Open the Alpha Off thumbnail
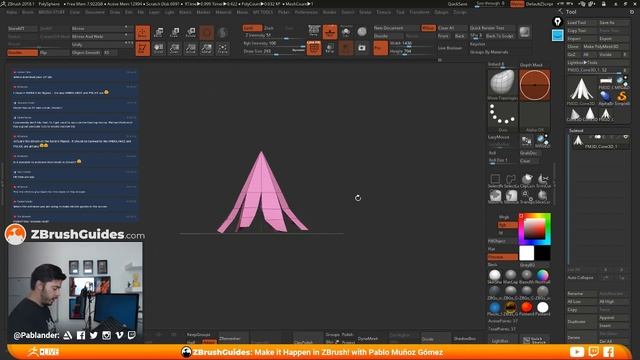This screenshot has height=360, width=640. coord(535,116)
